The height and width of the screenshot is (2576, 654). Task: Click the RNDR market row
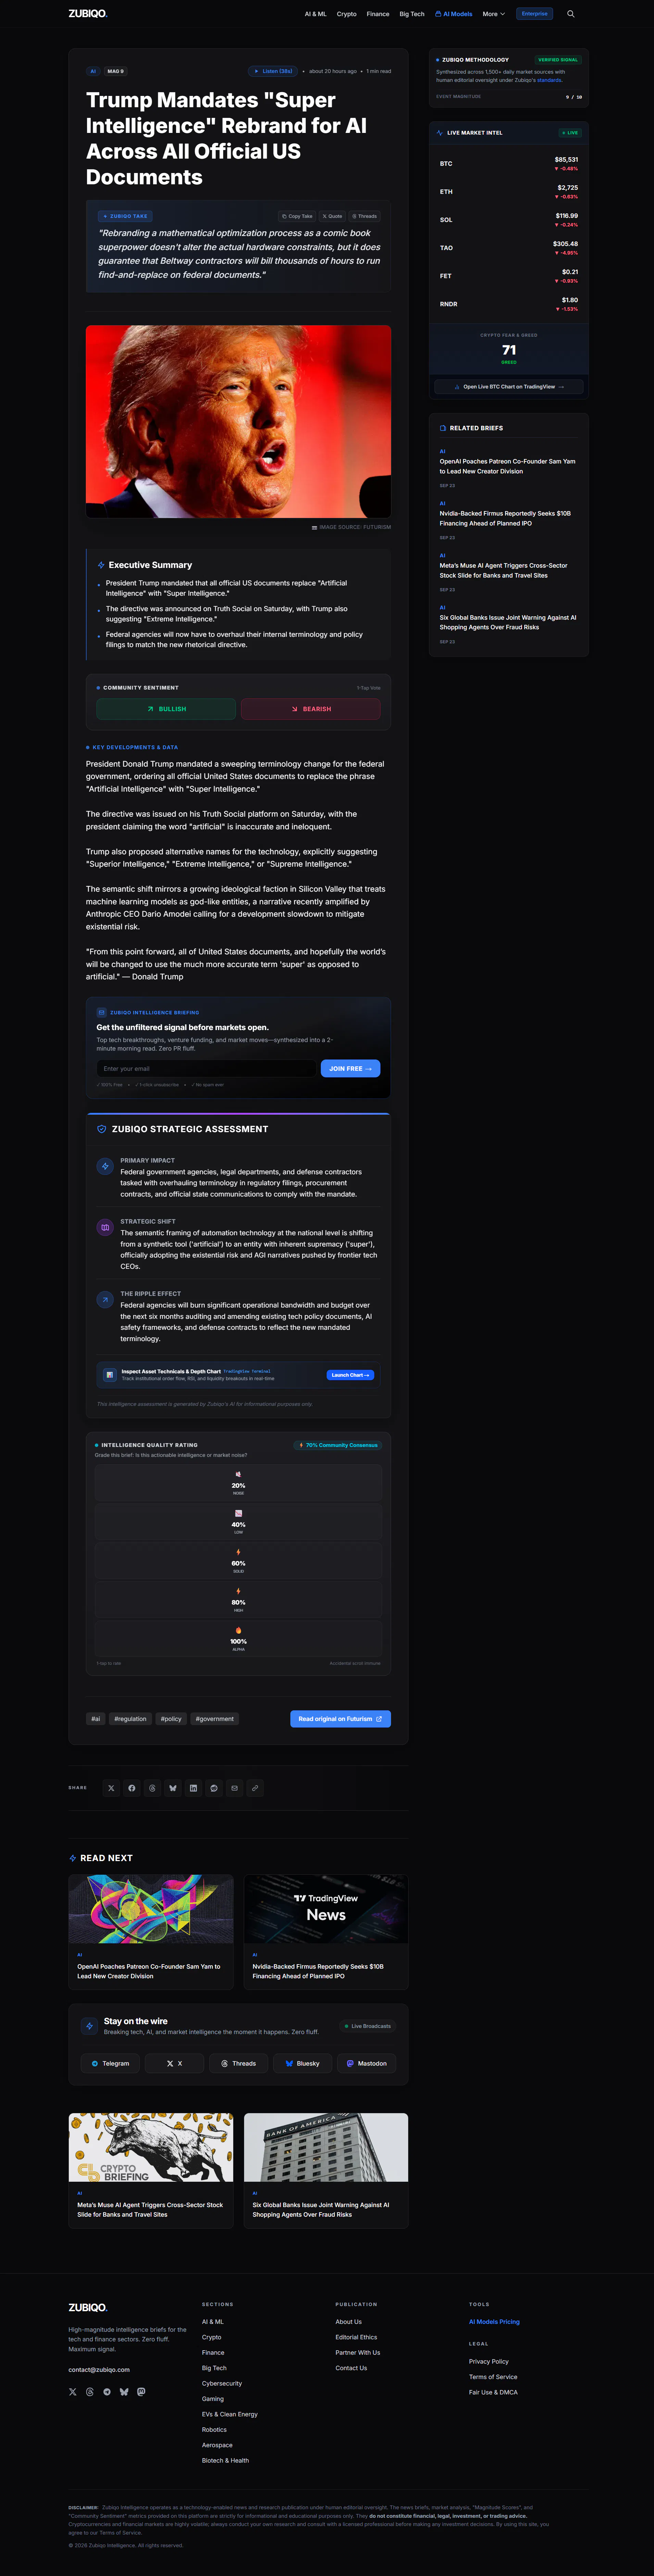509,303
